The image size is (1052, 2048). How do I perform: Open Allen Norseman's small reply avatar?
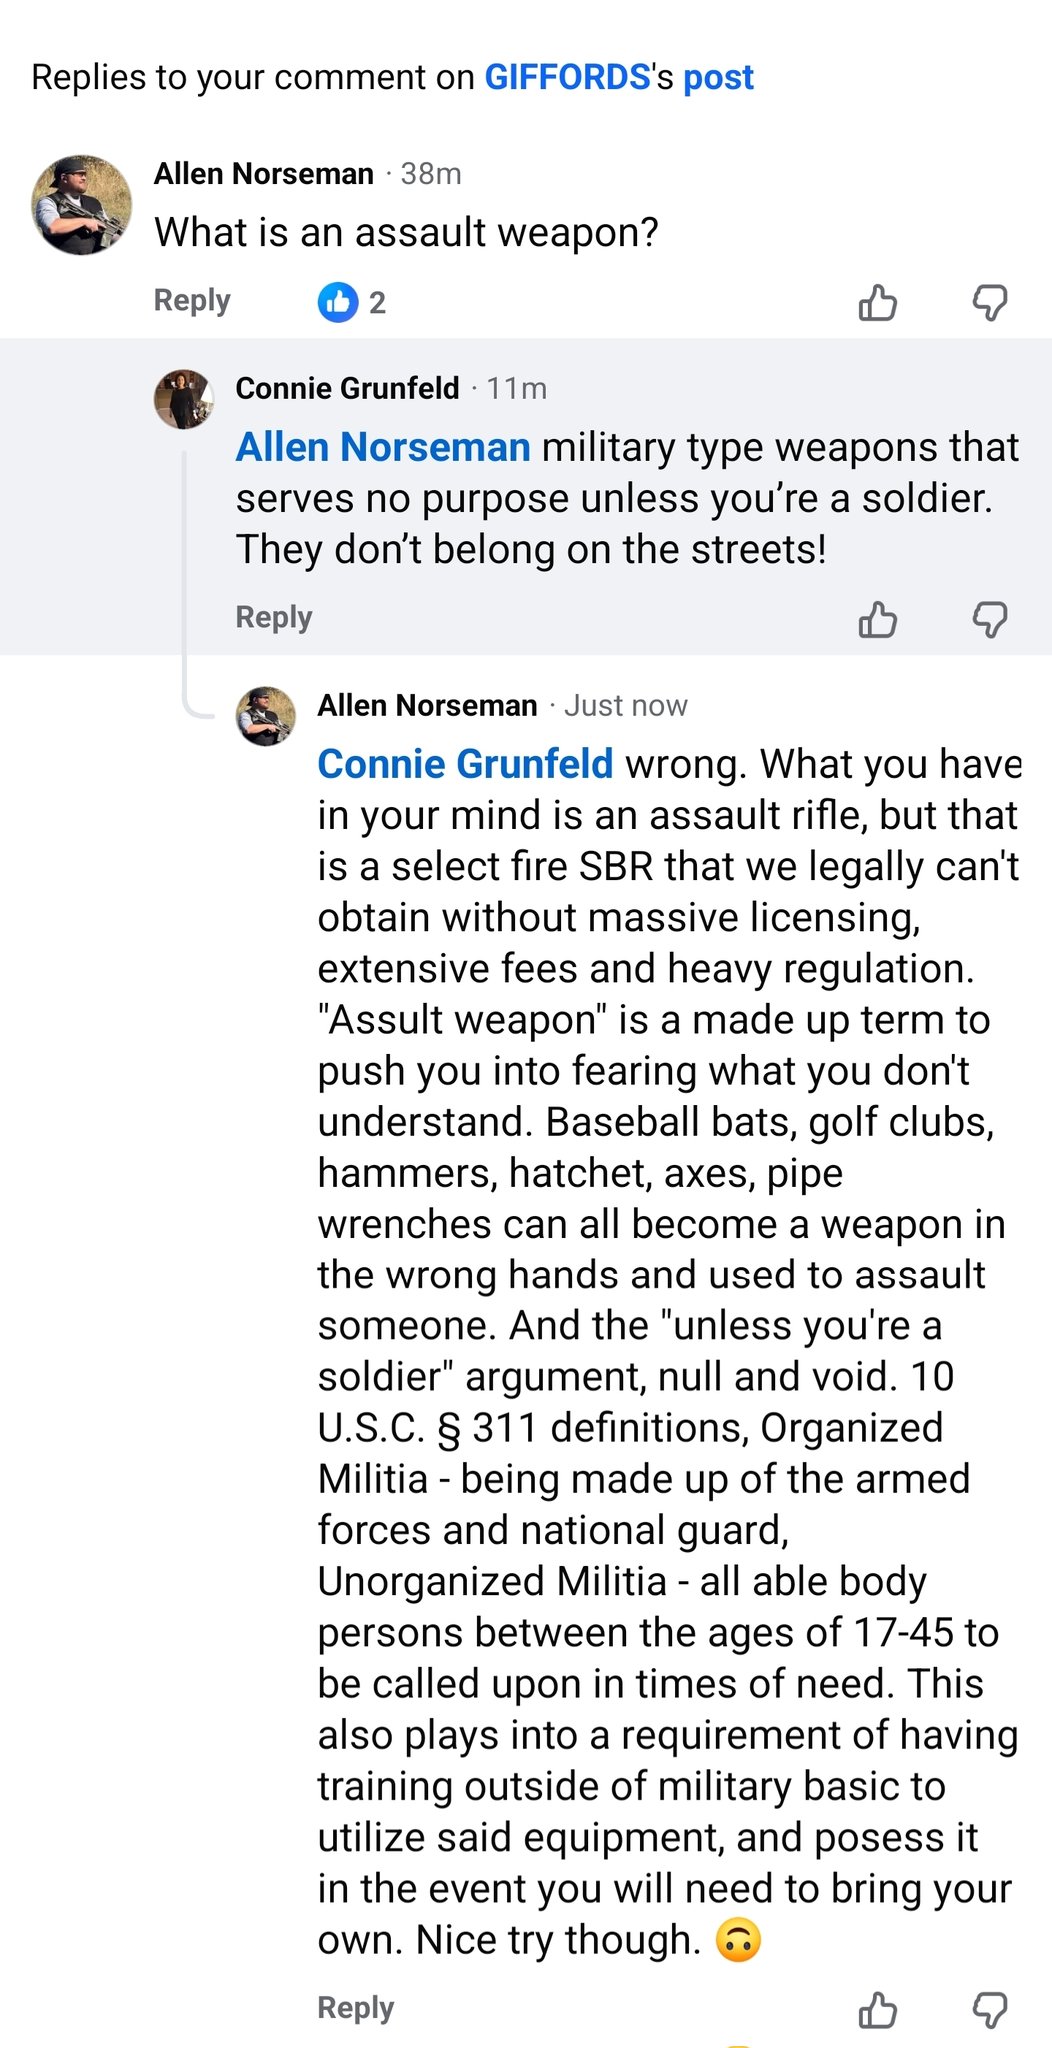pos(265,716)
